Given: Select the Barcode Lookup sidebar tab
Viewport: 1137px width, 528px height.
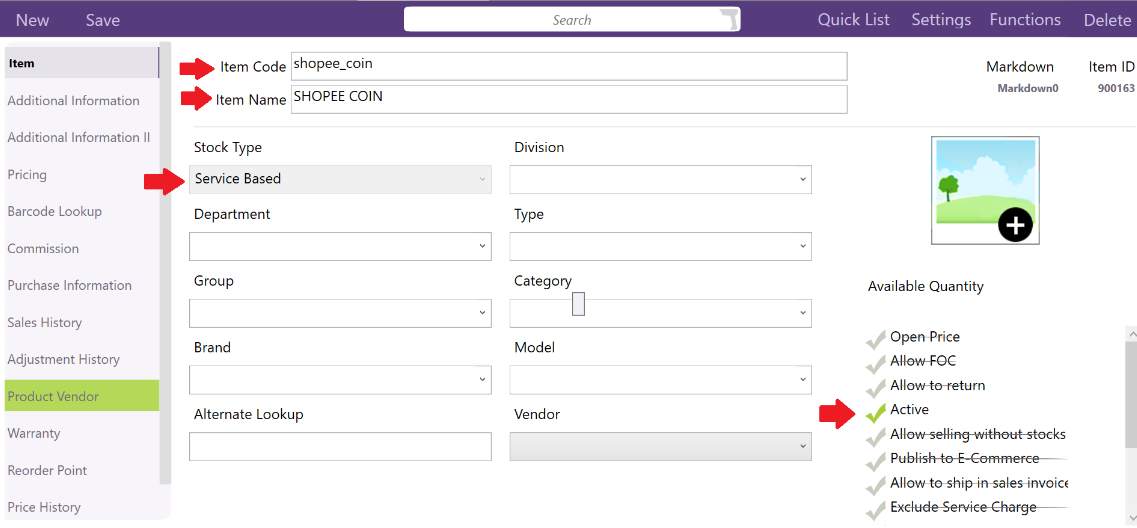Looking at the screenshot, I should [x=54, y=212].
